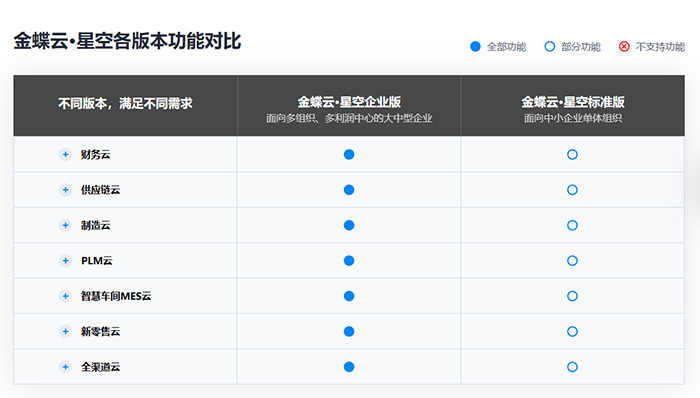Click the 不支持功能 red cross icon
The width and height of the screenshot is (700, 398).
(x=624, y=46)
